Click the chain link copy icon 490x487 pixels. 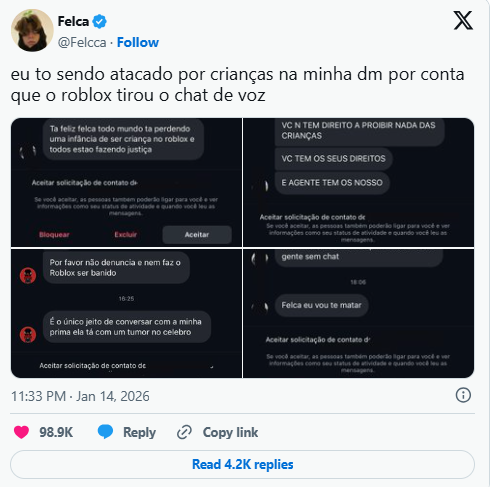click(x=184, y=432)
